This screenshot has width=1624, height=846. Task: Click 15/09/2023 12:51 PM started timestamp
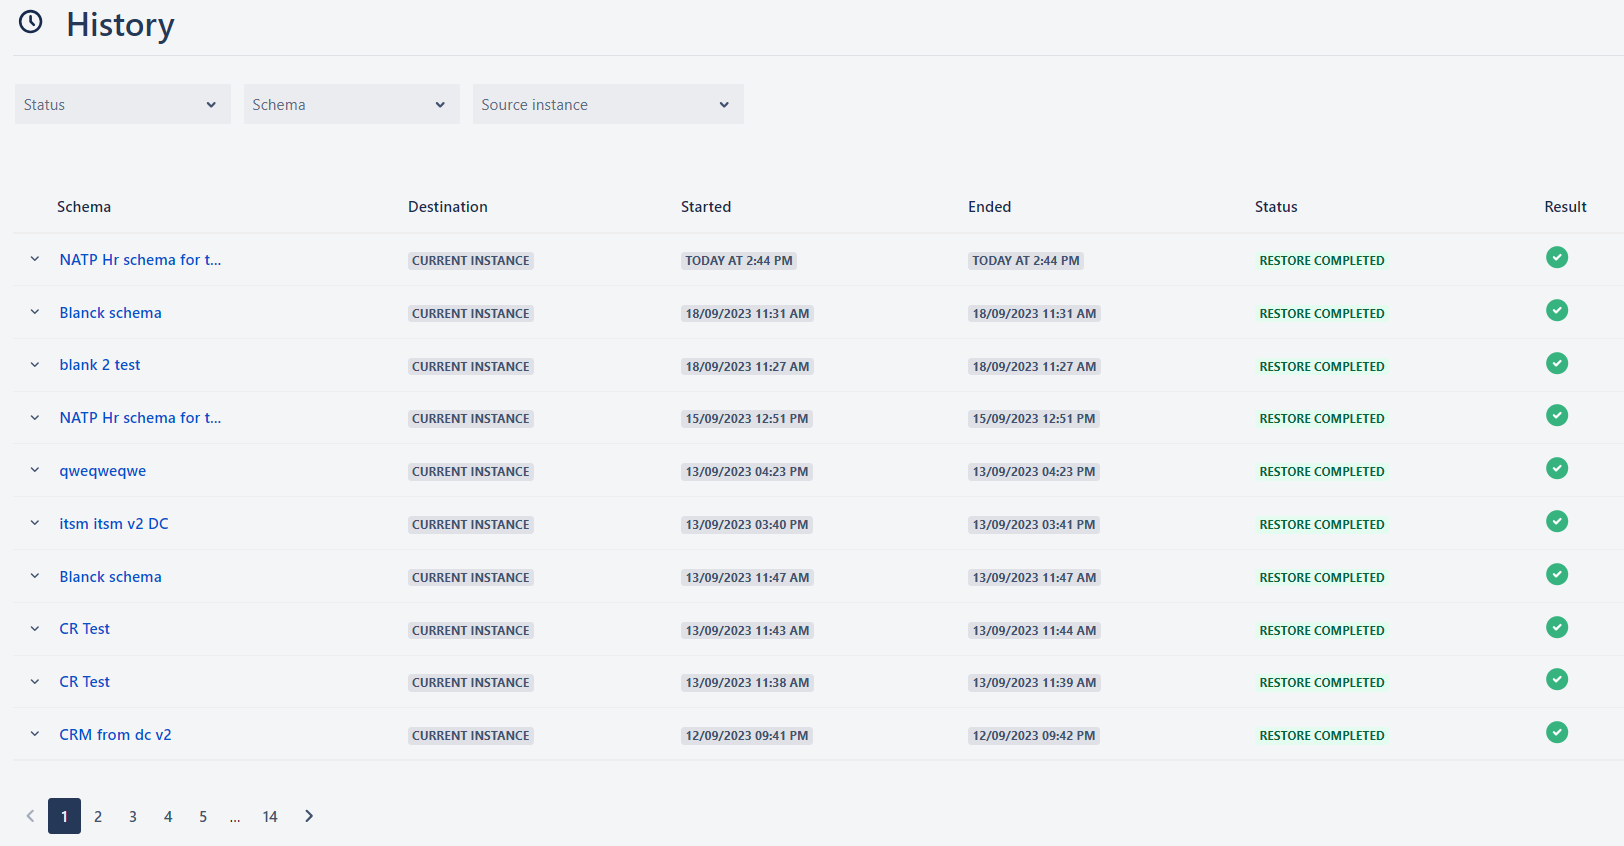(747, 419)
